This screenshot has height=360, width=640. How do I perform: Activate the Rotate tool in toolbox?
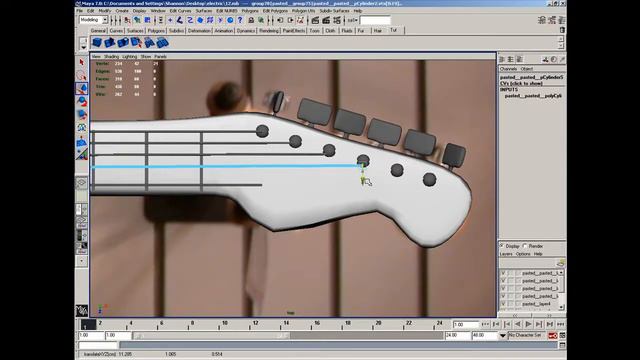(82, 102)
